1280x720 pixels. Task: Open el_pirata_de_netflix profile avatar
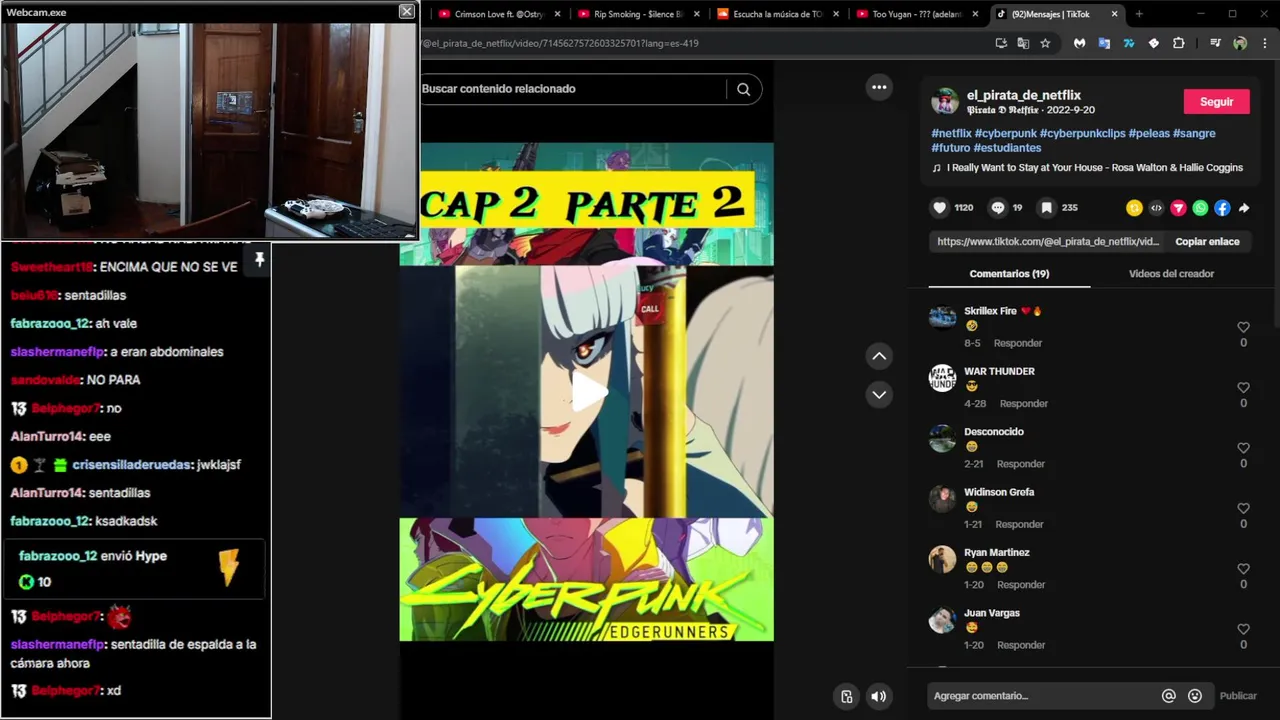point(944,101)
